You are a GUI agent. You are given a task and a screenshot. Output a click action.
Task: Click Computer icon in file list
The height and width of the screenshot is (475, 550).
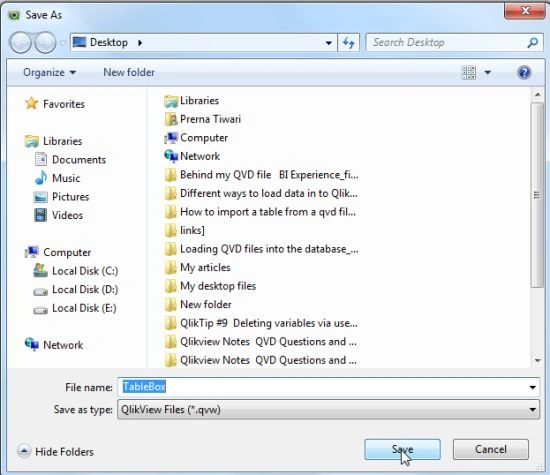[x=171, y=138]
